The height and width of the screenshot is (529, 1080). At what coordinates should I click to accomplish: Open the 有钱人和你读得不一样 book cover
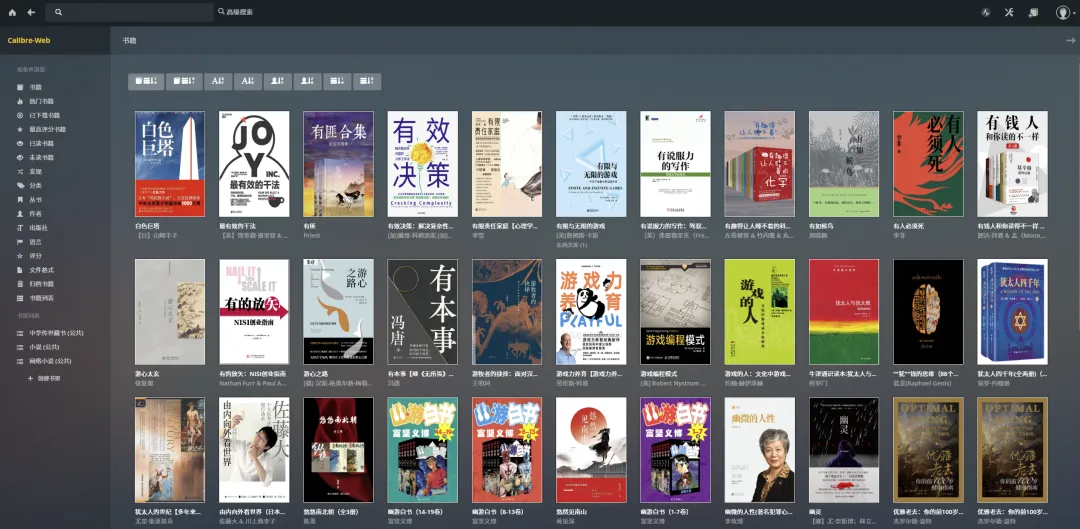[x=1012, y=164]
